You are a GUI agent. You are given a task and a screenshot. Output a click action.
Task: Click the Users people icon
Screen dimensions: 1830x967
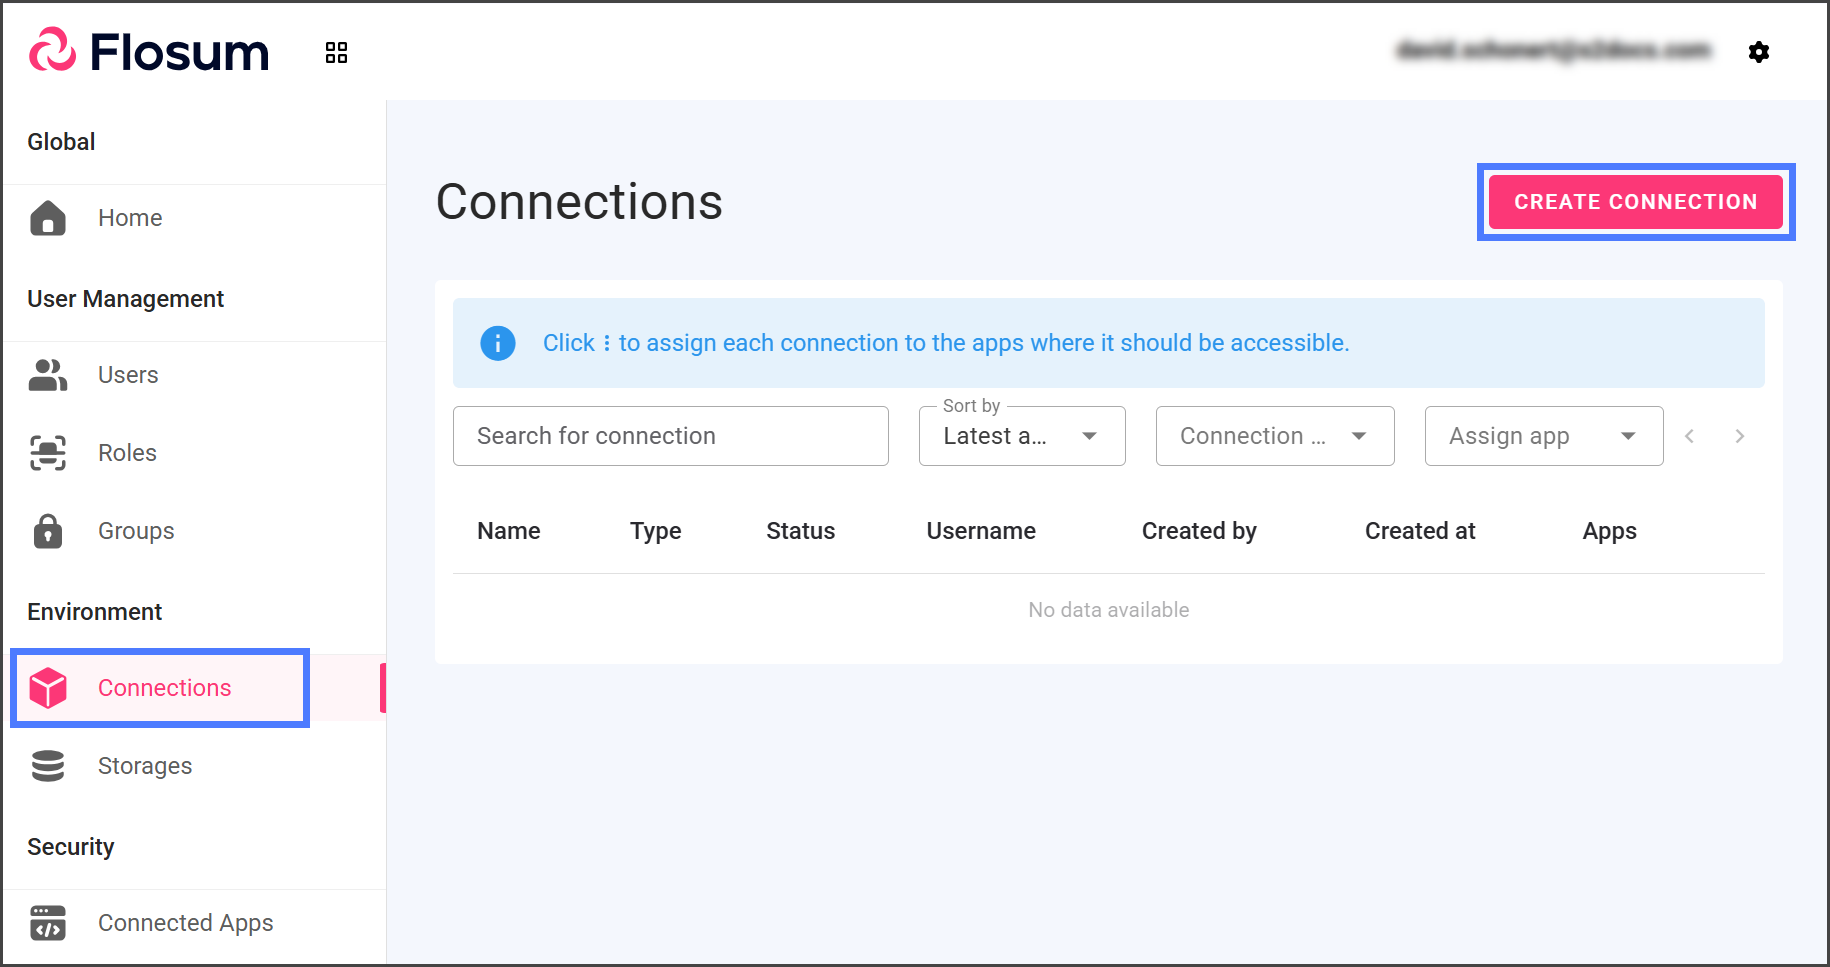[48, 375]
